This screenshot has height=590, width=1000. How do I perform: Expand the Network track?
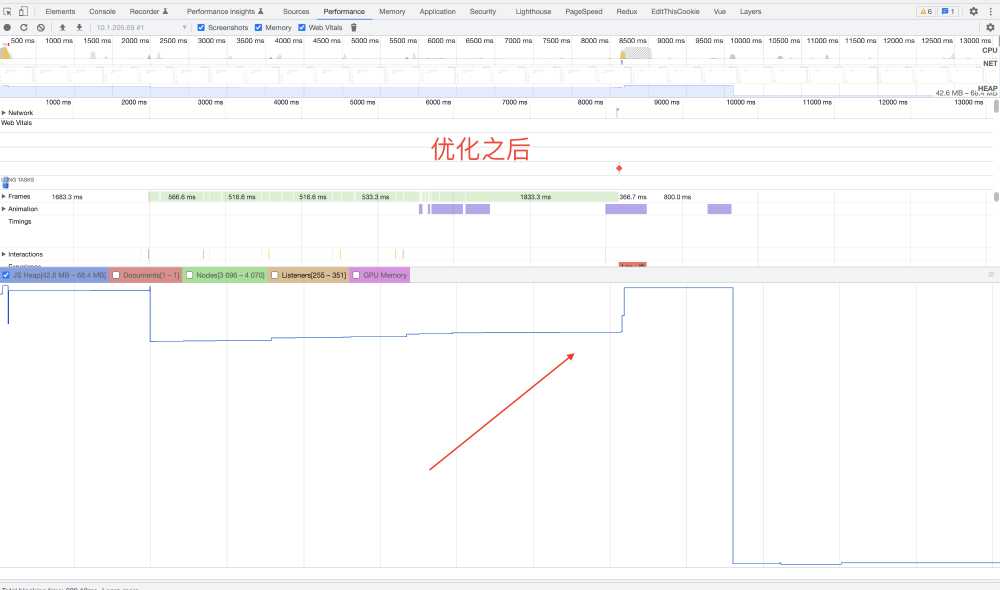pos(4,113)
